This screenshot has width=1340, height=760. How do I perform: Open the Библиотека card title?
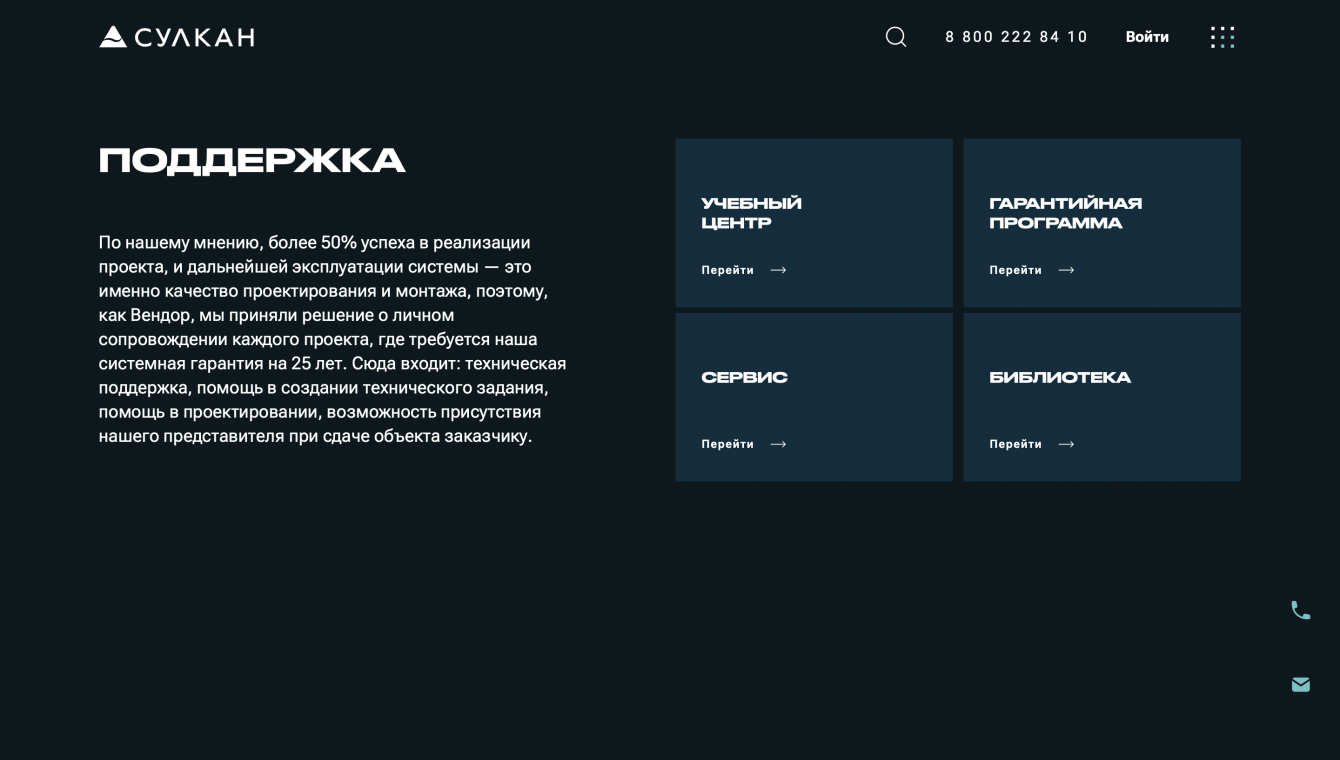click(x=1060, y=377)
